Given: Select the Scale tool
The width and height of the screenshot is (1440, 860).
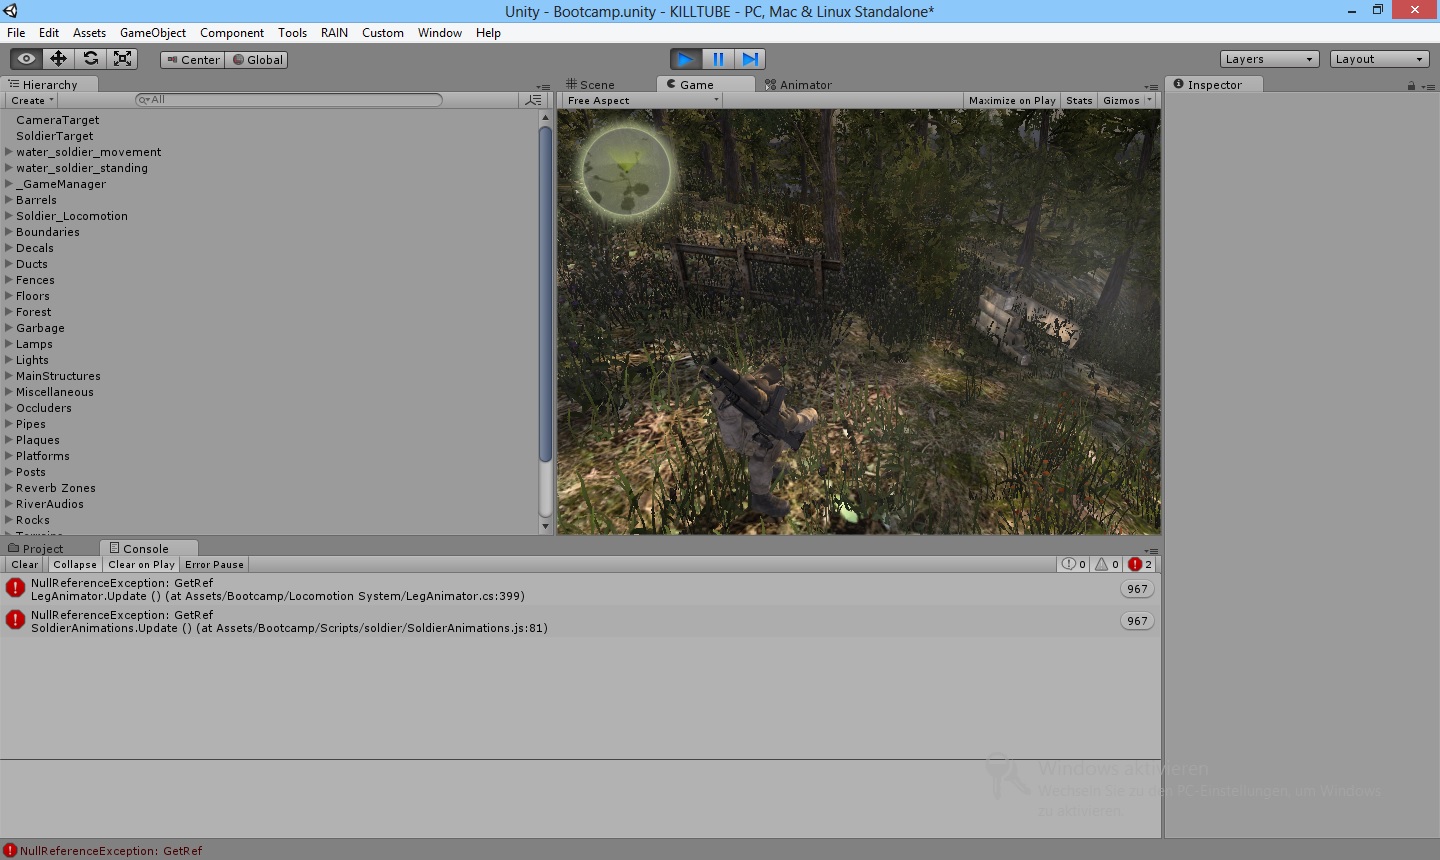Looking at the screenshot, I should (122, 59).
